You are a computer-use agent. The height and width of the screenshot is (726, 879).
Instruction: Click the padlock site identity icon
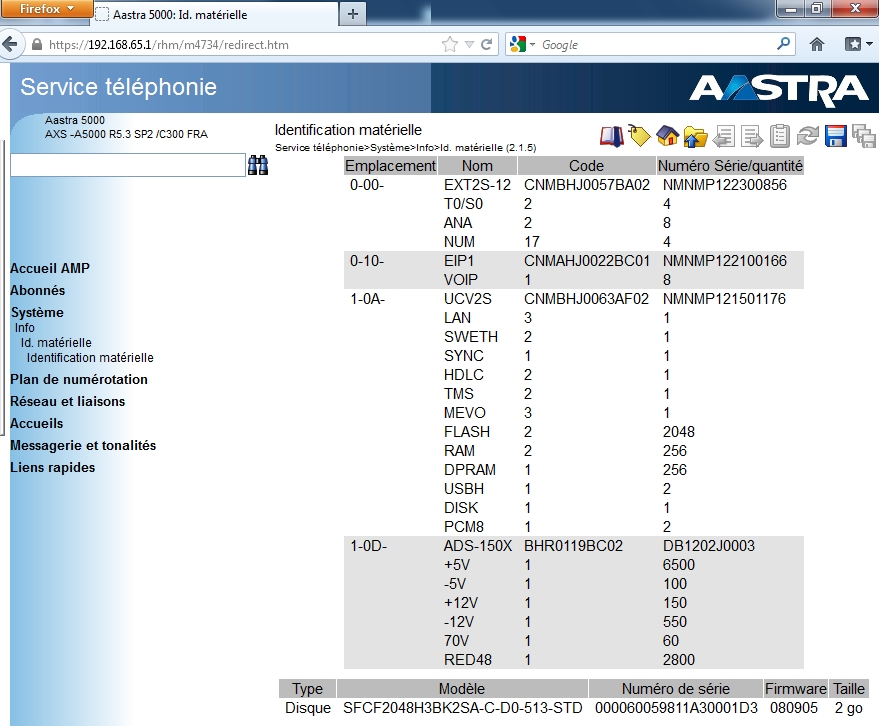pyautogui.click(x=37, y=44)
